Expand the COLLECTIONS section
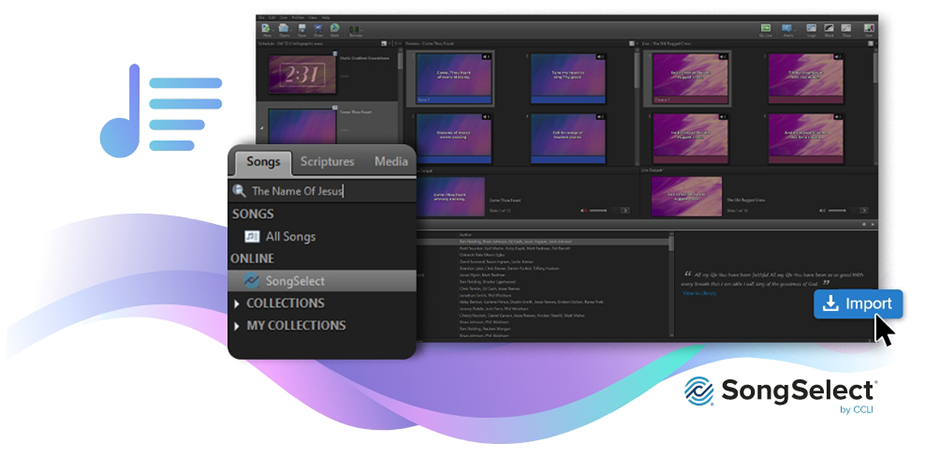 237,304
